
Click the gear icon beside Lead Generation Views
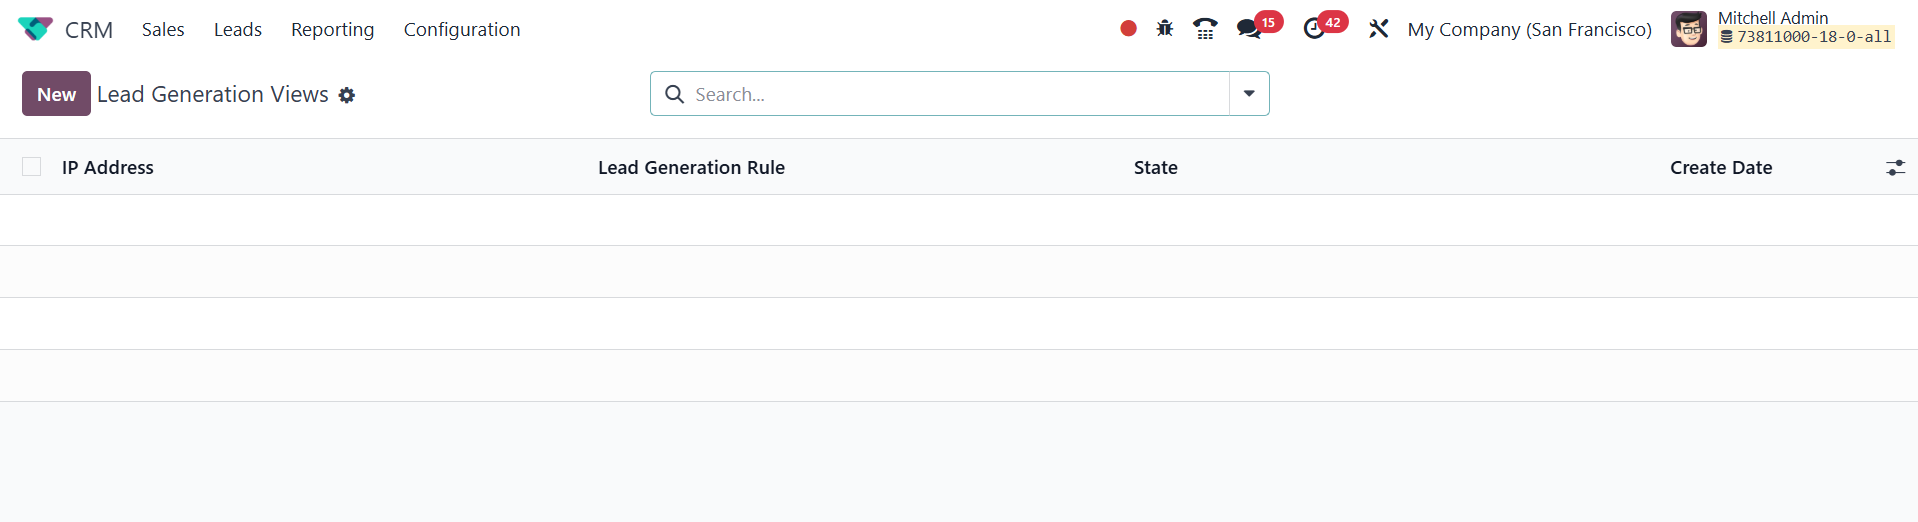[x=347, y=95]
